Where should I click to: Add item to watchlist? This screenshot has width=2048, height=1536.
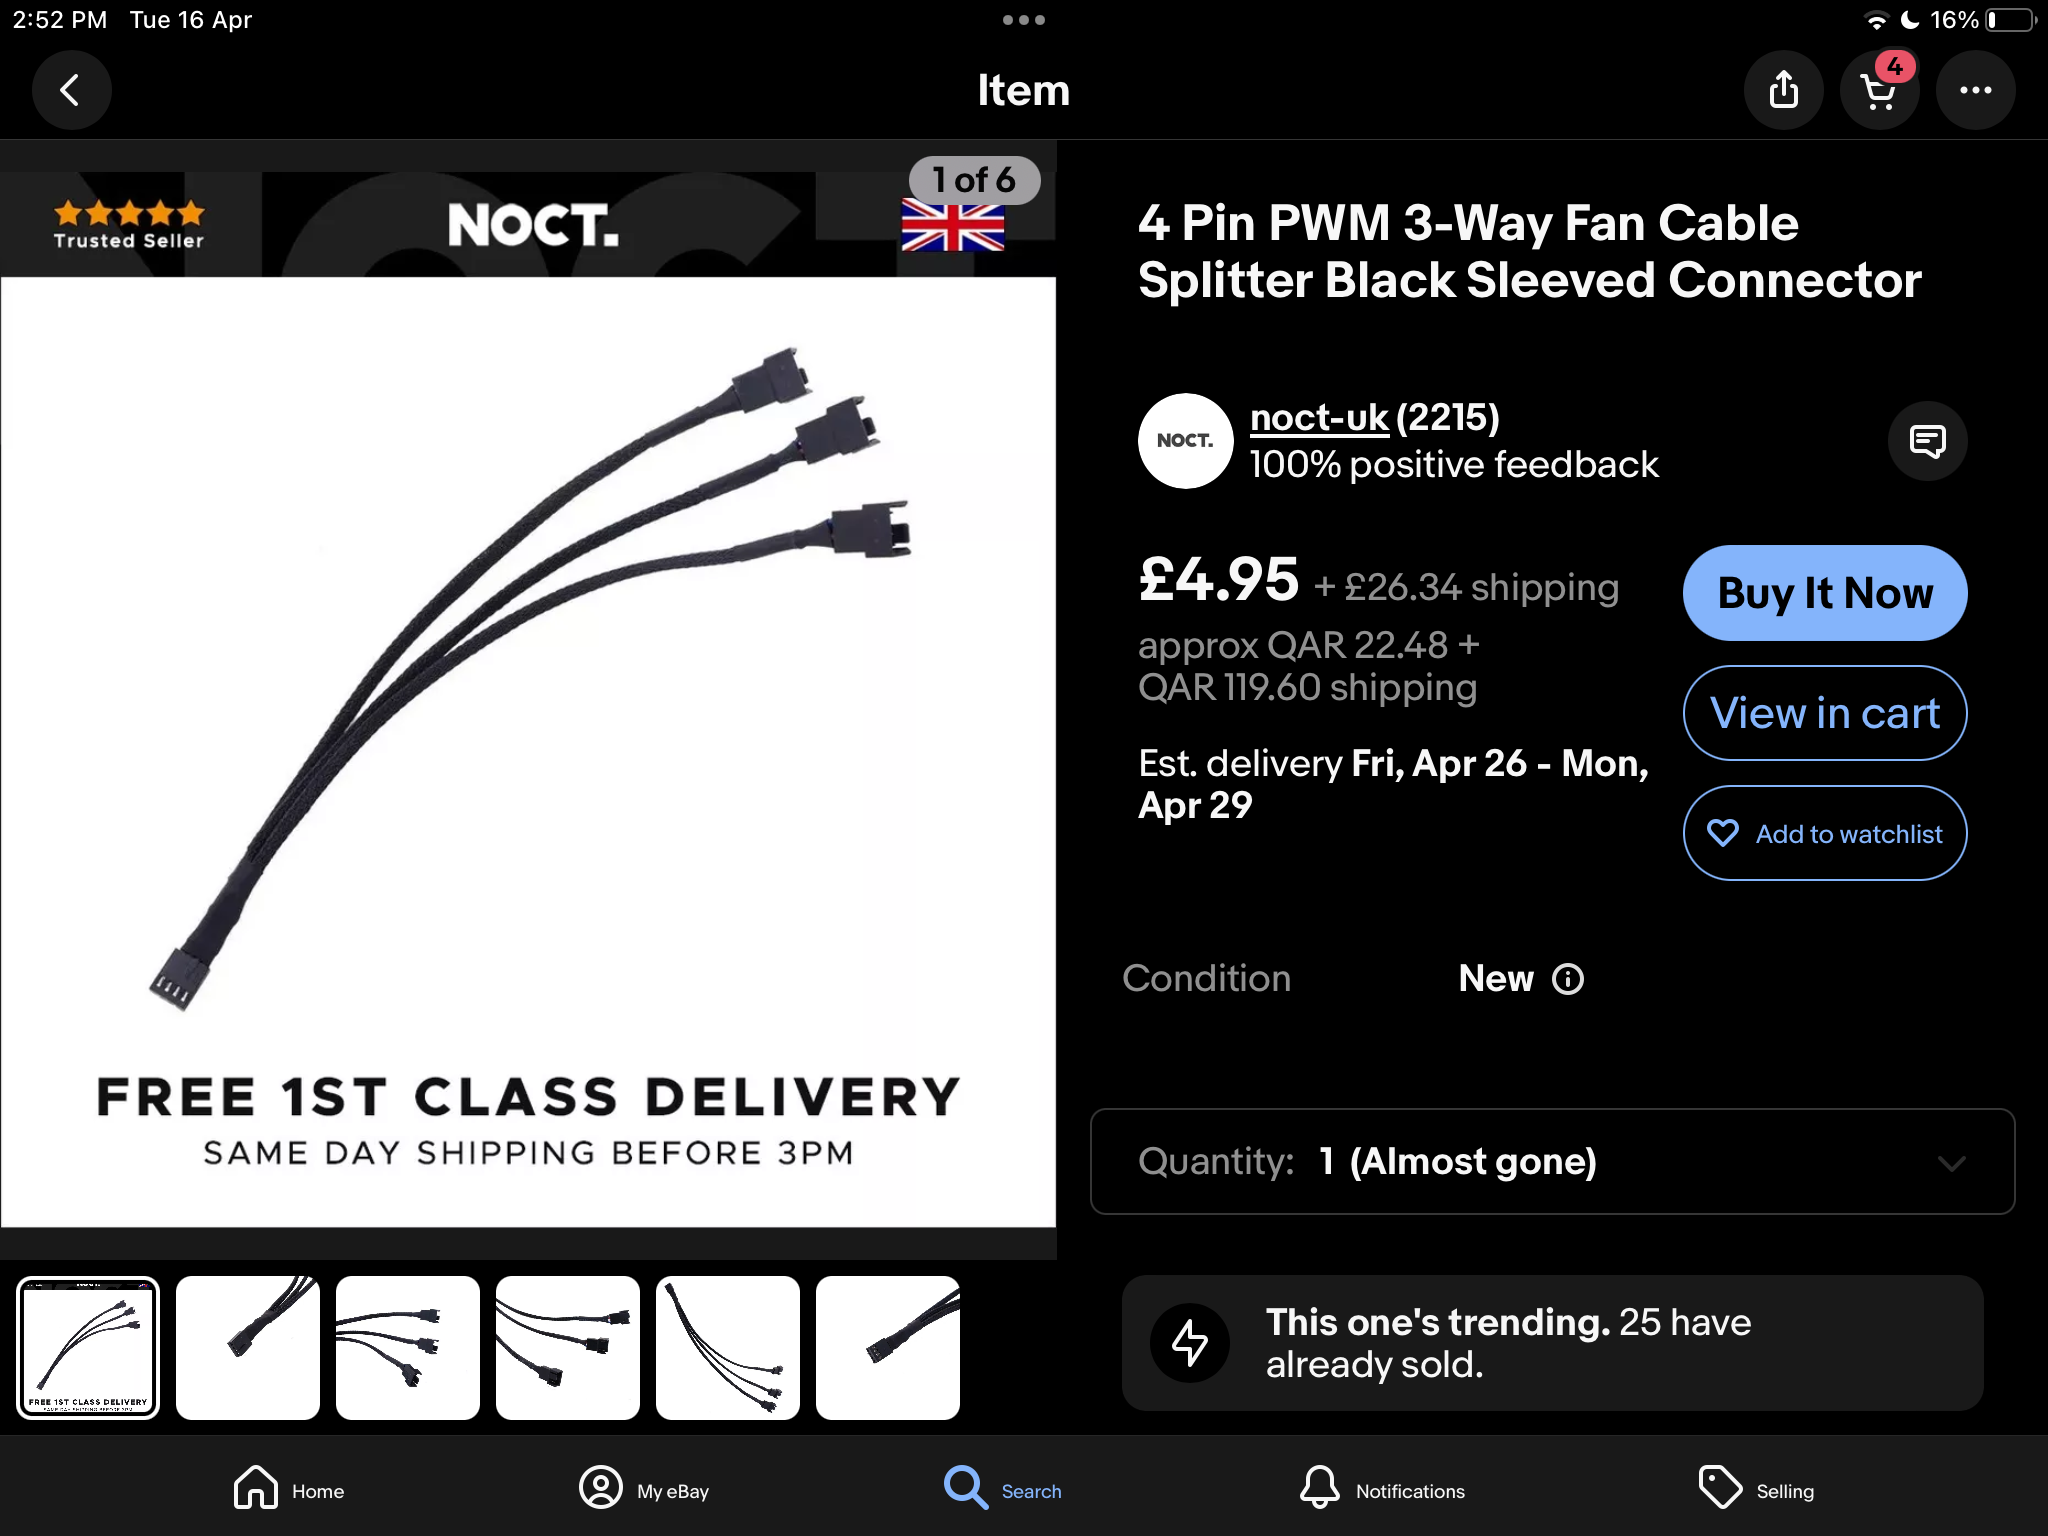pyautogui.click(x=1825, y=833)
